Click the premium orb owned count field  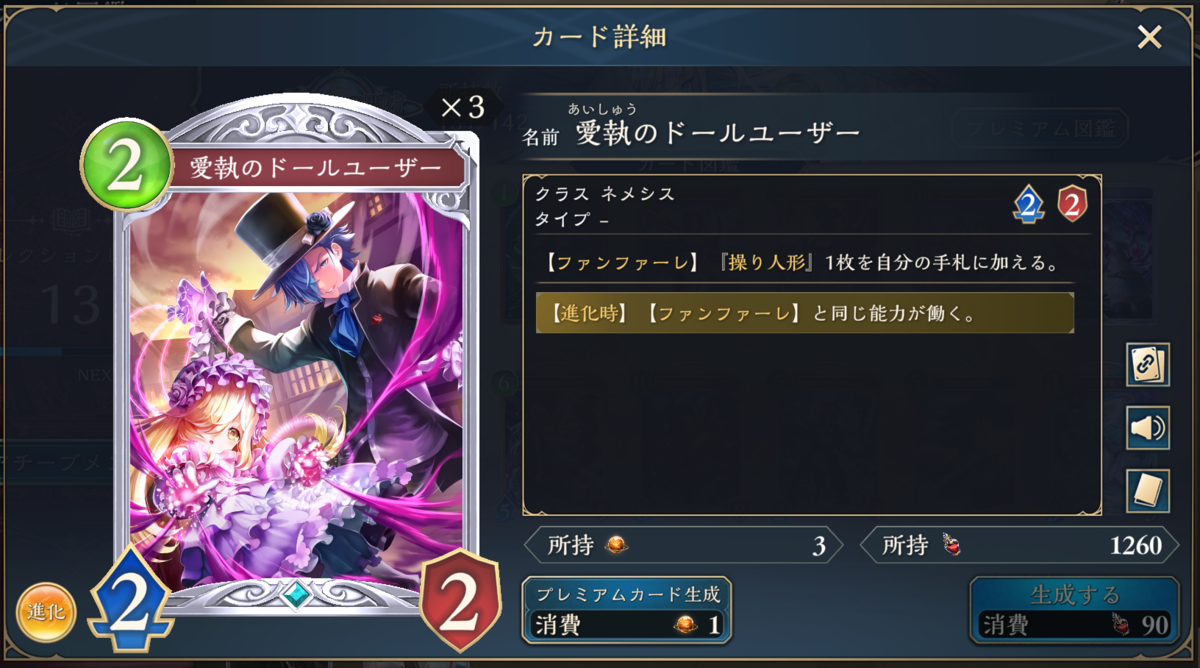[683, 545]
